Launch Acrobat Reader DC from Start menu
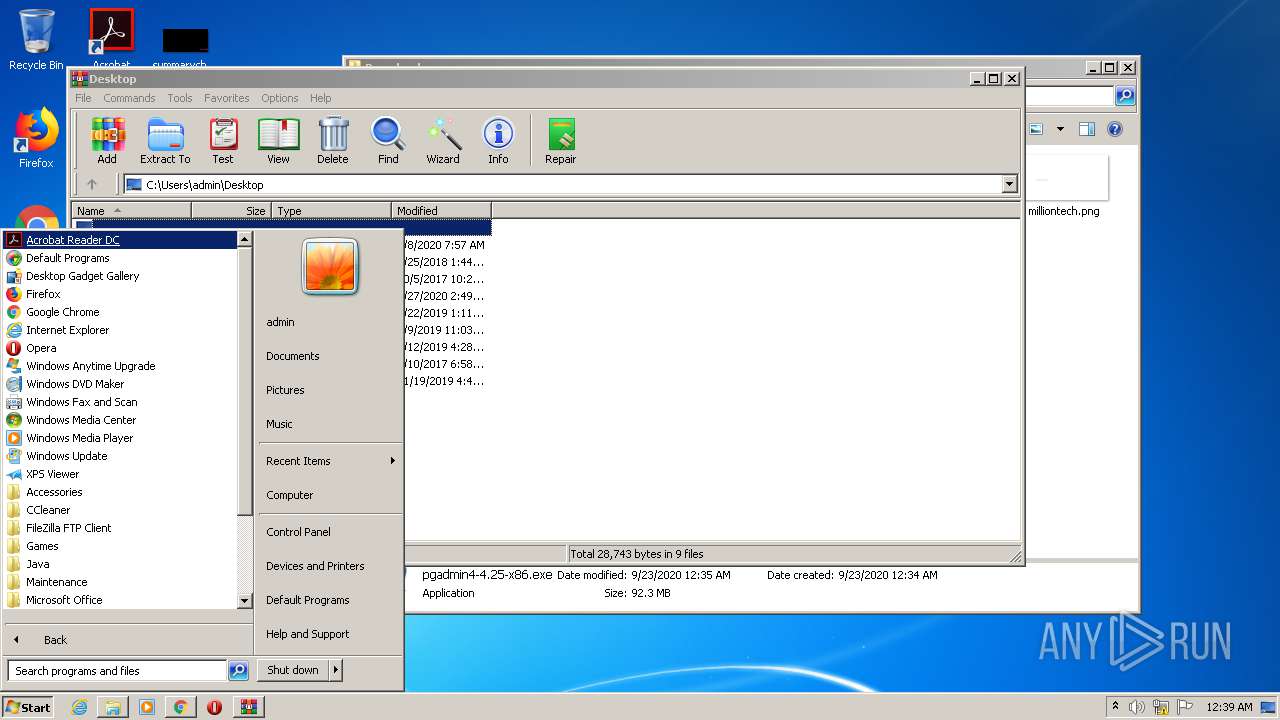The height and width of the screenshot is (720, 1280). 120,240
